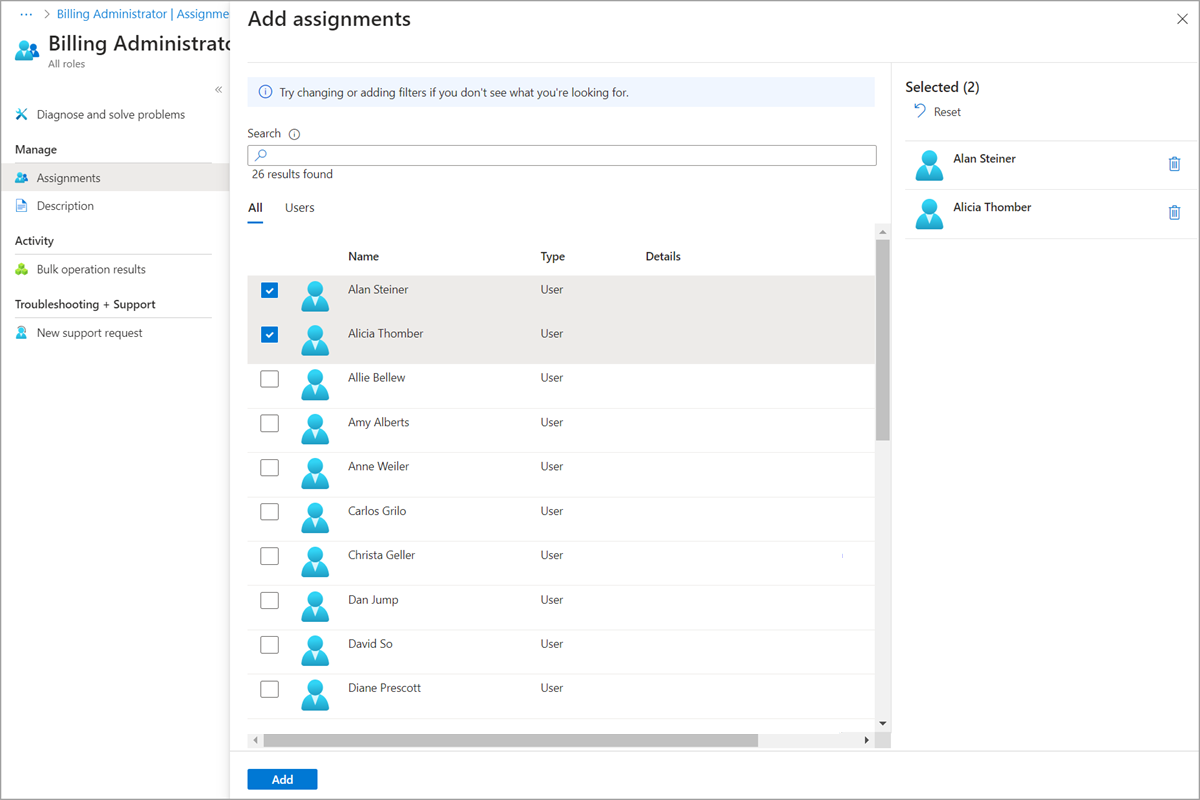Uncheck the Alan Steiner checkbox

coord(269,291)
